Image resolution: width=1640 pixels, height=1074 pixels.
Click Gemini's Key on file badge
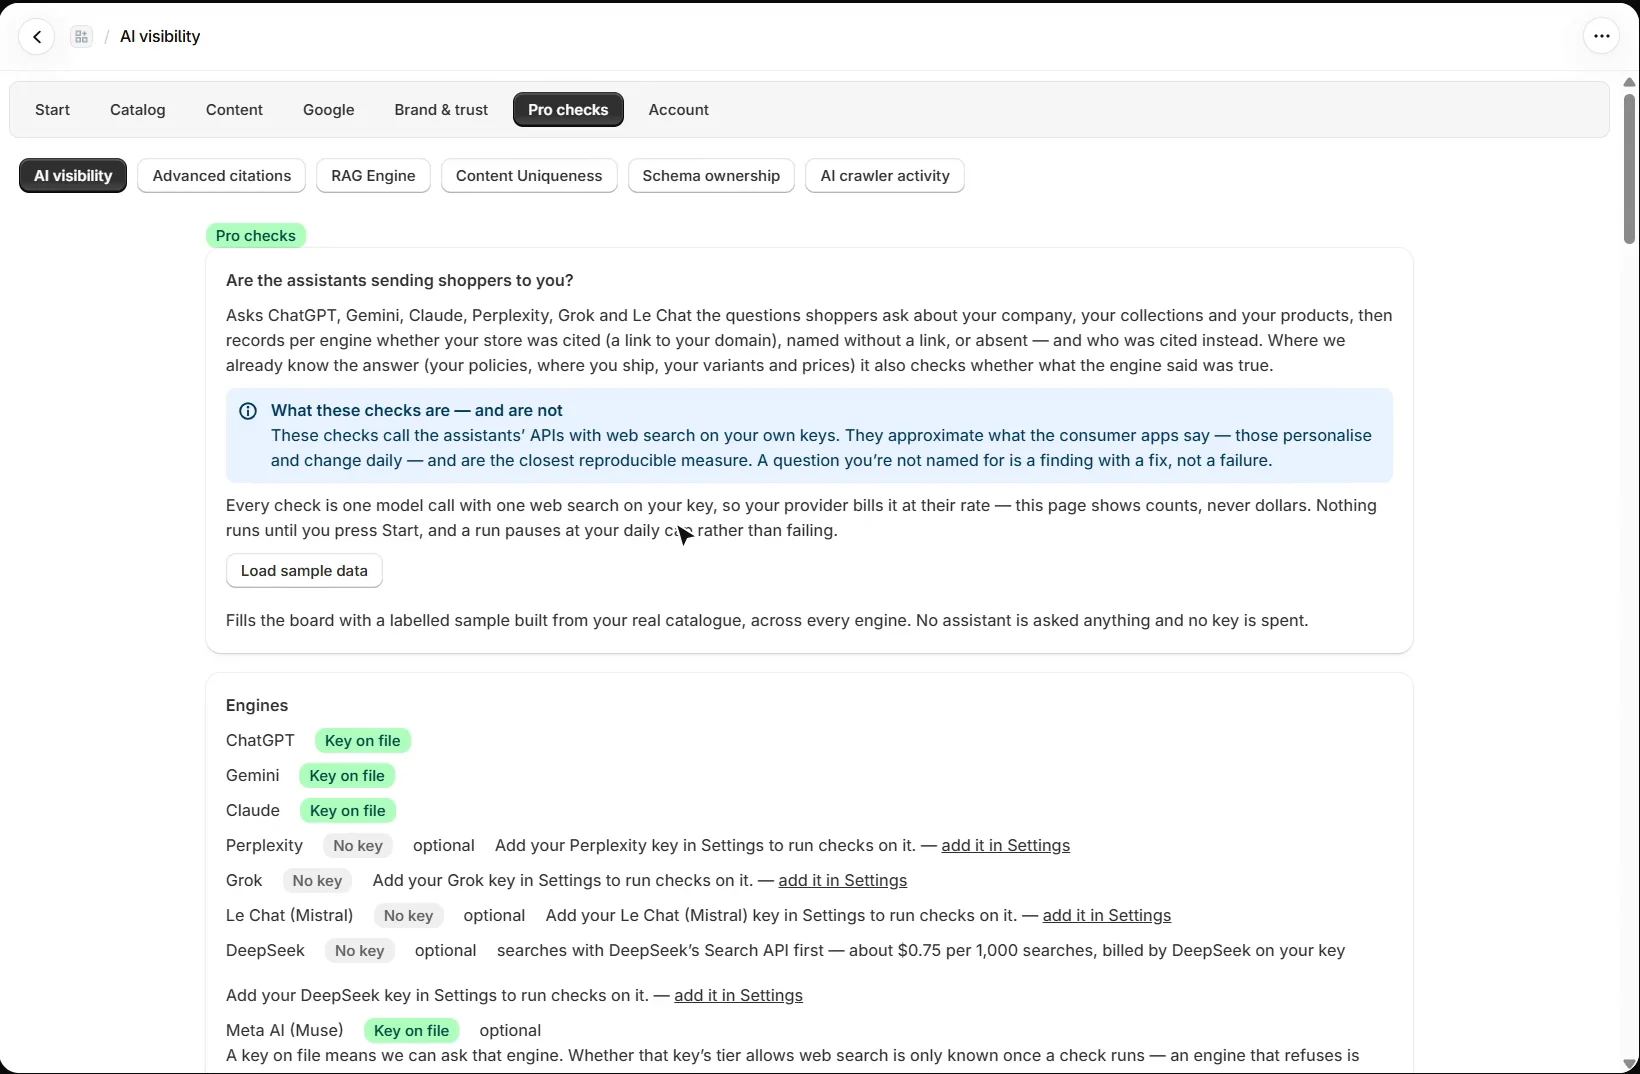pyautogui.click(x=347, y=776)
